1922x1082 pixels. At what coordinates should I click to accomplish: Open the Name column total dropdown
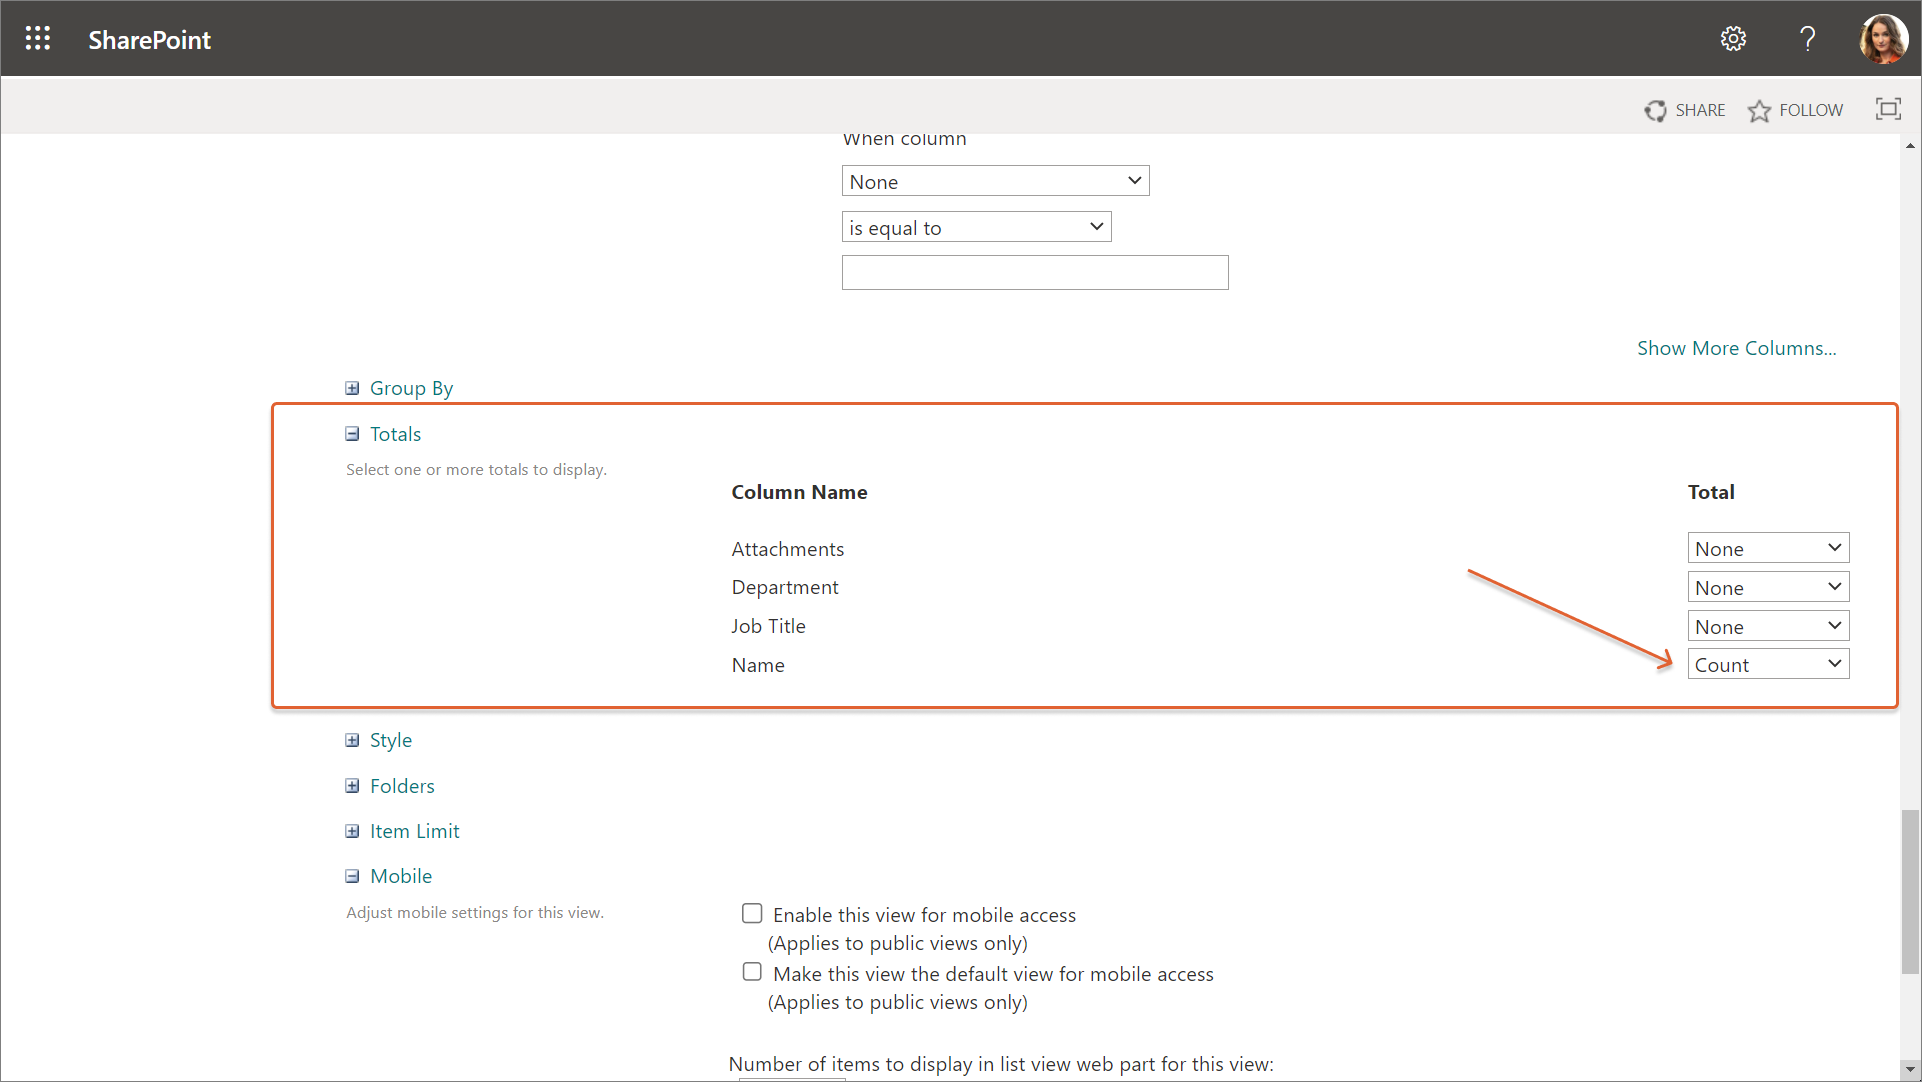1767,665
